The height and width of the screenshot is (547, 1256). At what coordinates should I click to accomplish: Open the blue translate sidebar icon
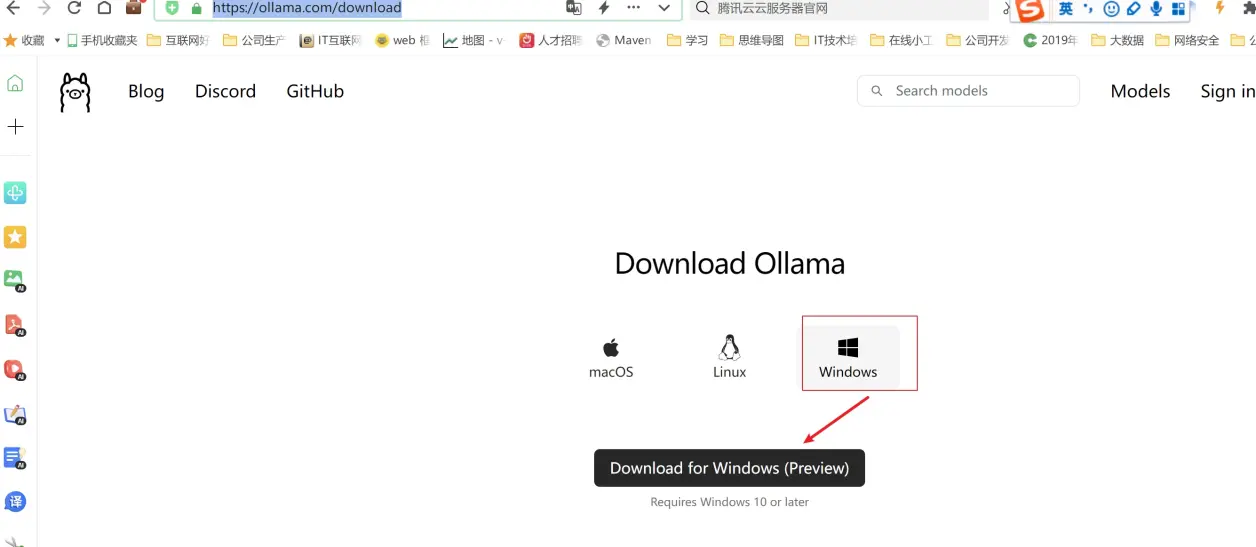[x=15, y=502]
